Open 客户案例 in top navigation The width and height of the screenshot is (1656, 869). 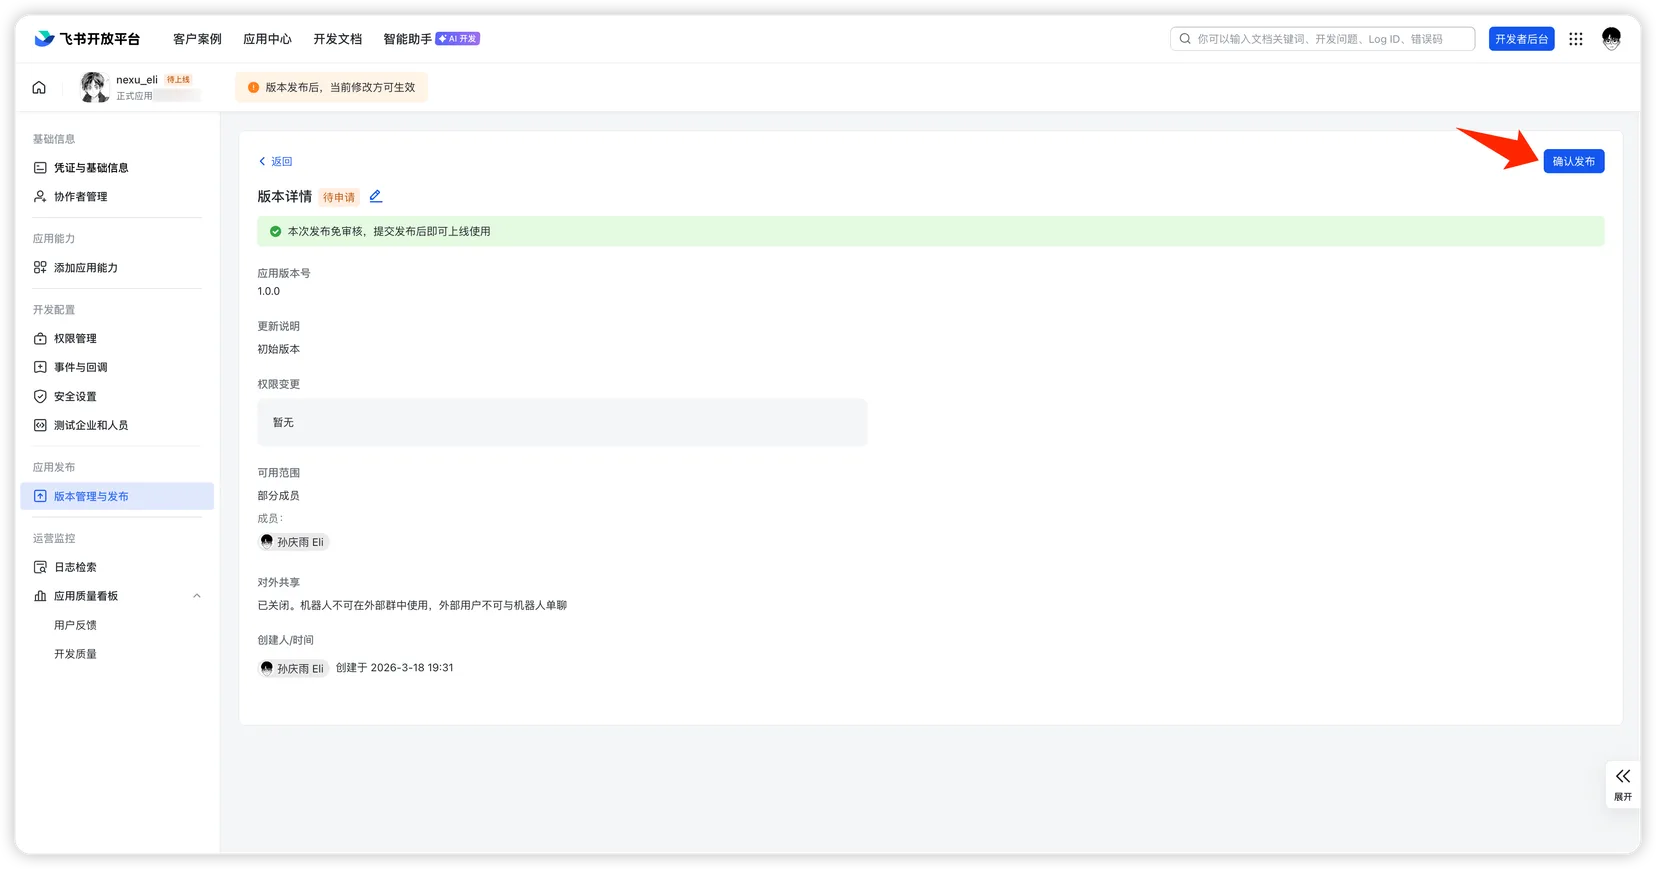(x=197, y=39)
